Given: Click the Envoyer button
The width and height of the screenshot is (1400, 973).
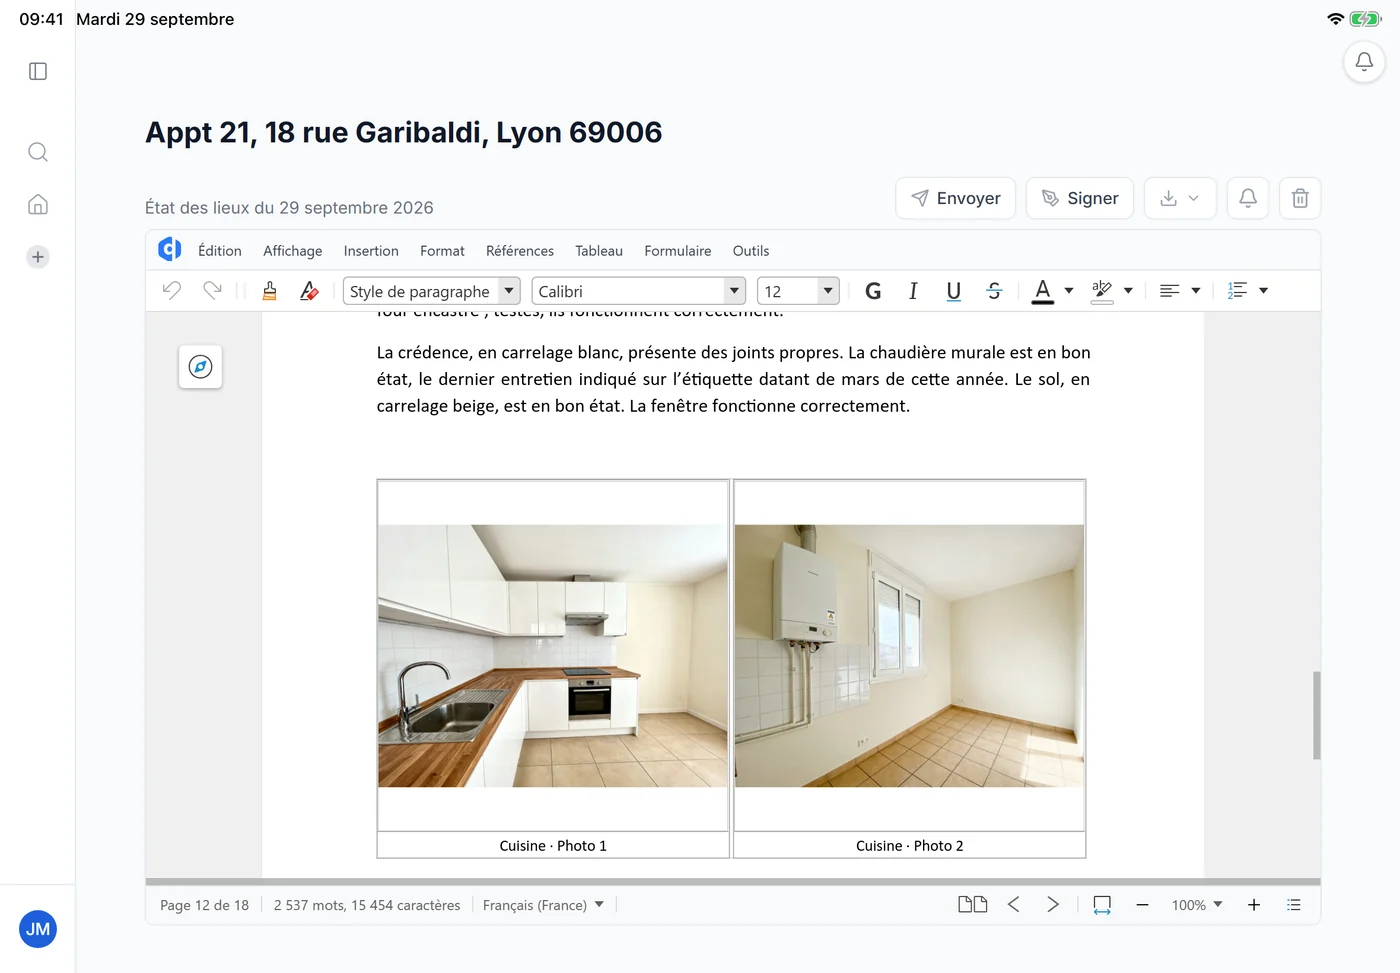Looking at the screenshot, I should [956, 198].
